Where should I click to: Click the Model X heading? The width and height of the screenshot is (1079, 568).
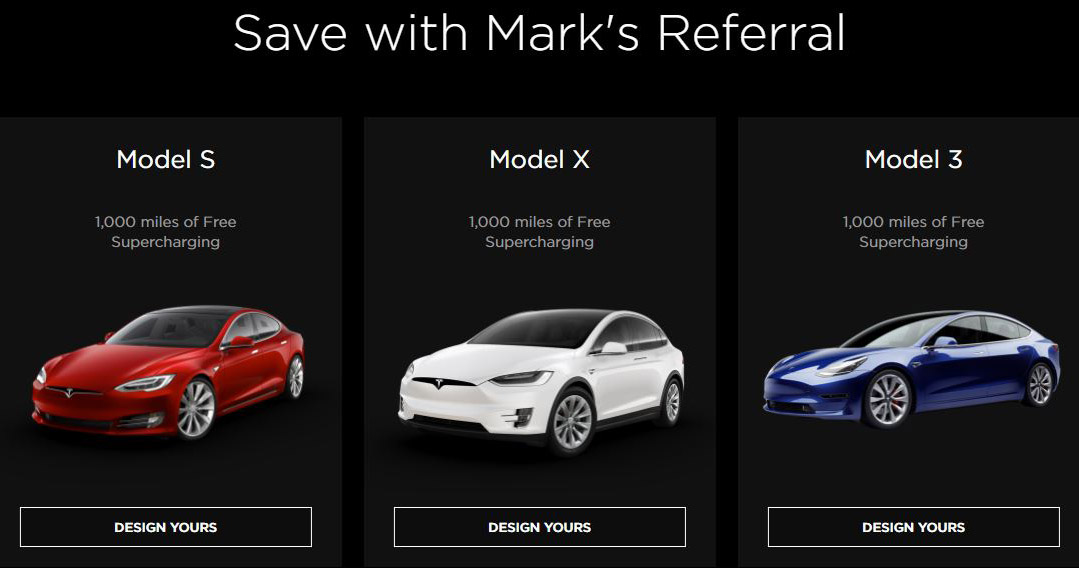[x=540, y=160]
